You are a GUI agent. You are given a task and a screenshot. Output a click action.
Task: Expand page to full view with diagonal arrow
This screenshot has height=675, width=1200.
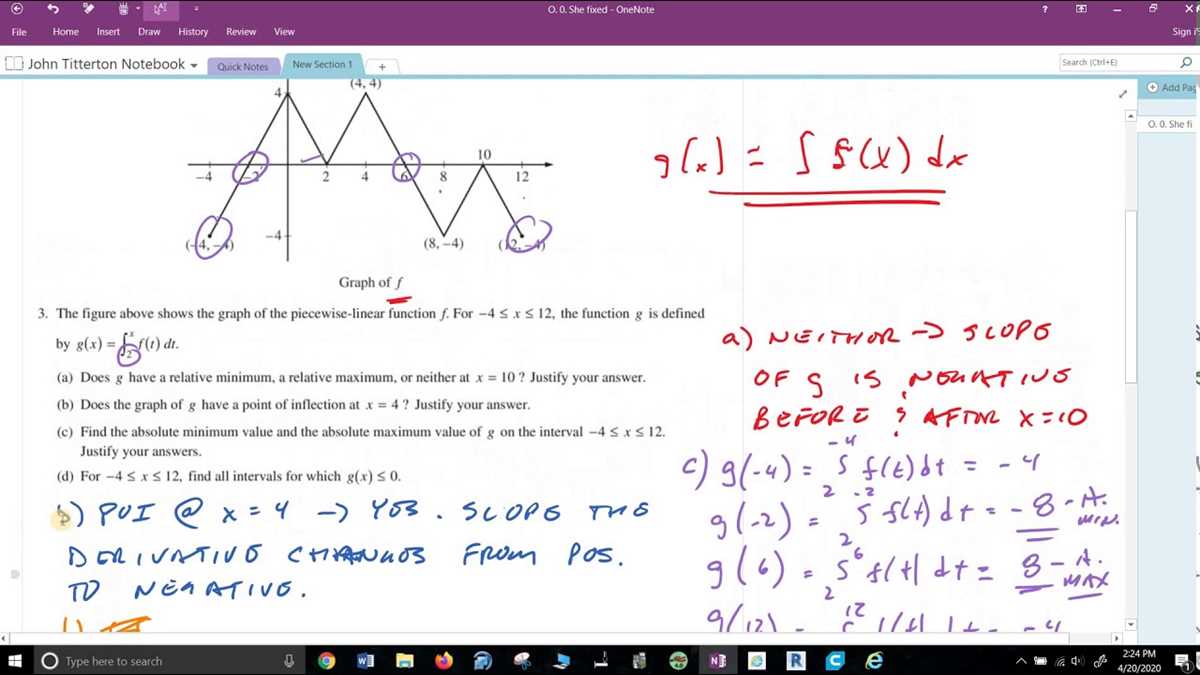[1123, 94]
